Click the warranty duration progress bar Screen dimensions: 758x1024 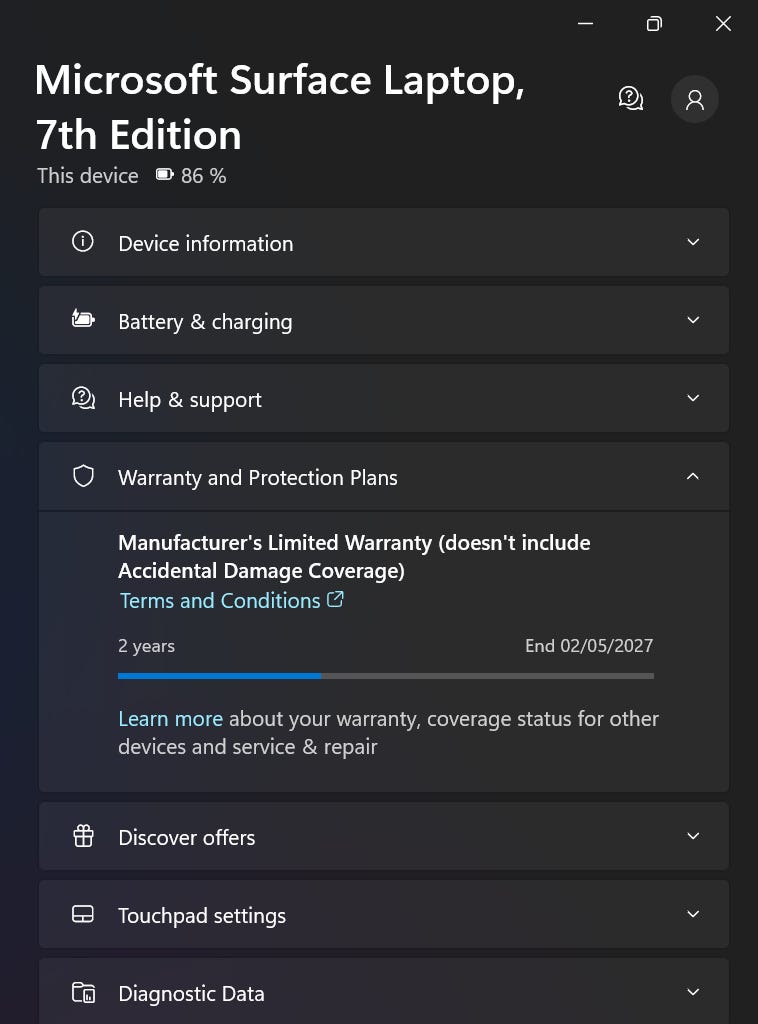pyautogui.click(x=385, y=676)
